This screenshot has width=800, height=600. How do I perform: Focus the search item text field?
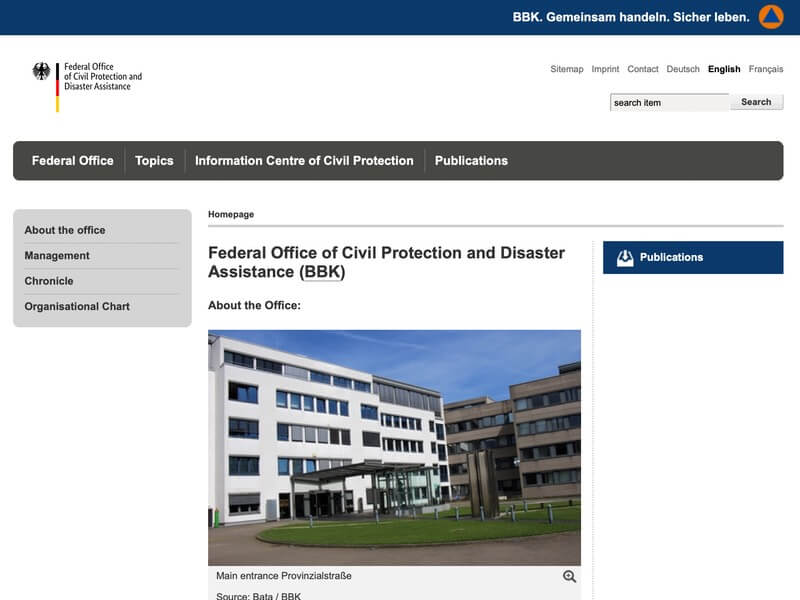[669, 102]
